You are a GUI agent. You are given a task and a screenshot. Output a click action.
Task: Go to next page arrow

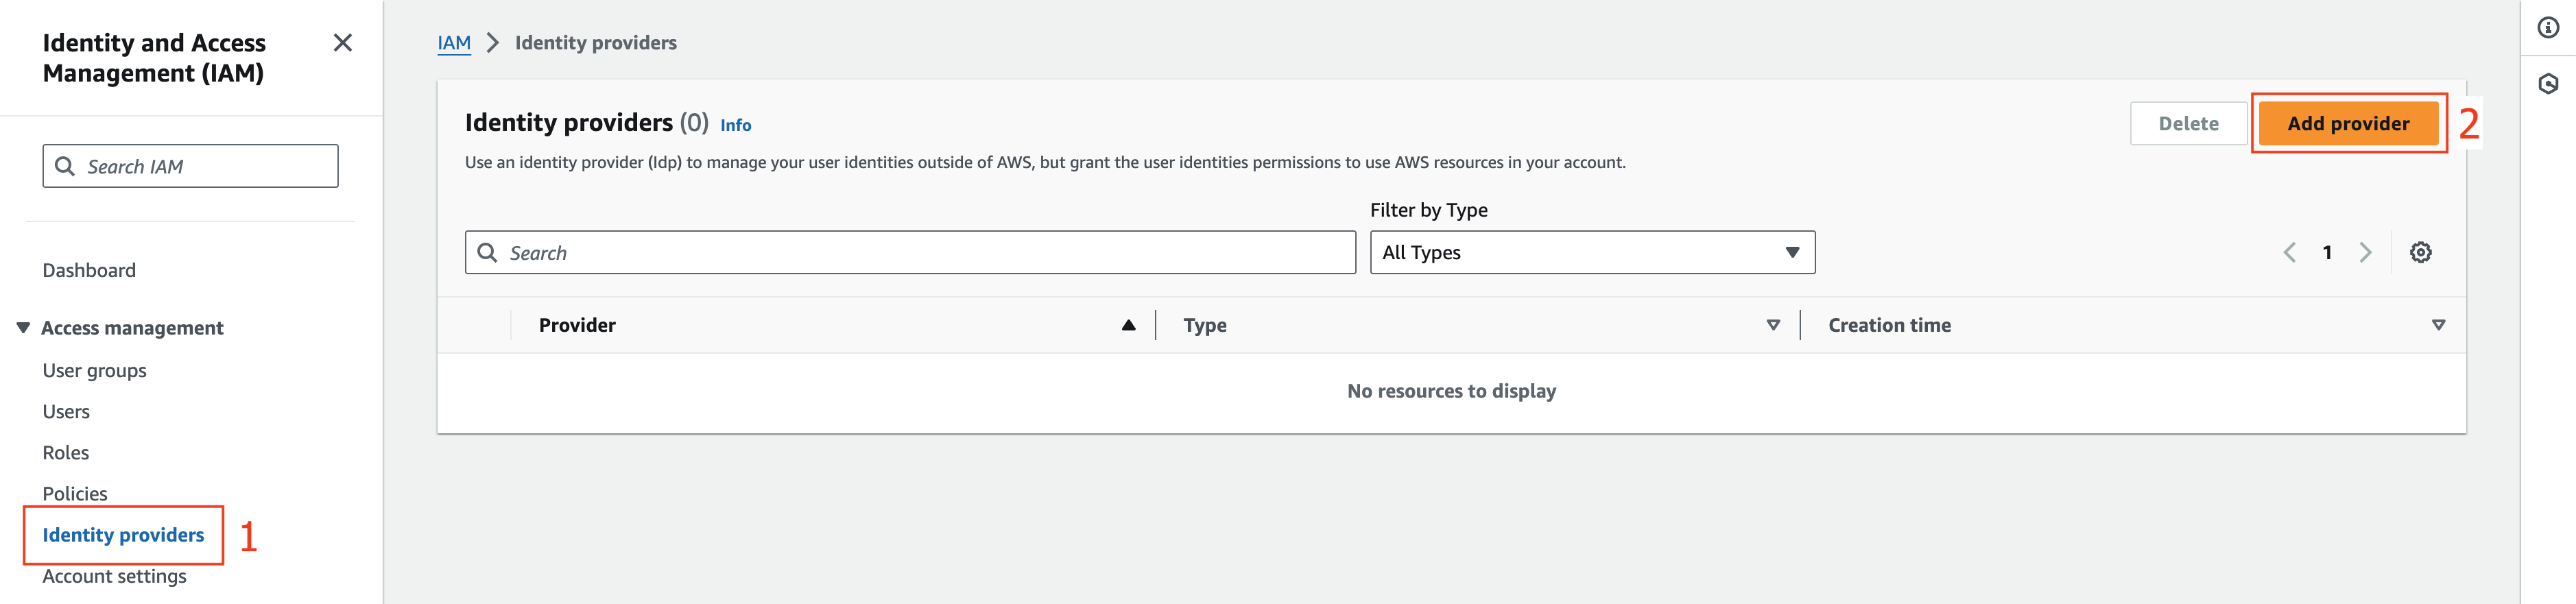pyautogui.click(x=2365, y=253)
